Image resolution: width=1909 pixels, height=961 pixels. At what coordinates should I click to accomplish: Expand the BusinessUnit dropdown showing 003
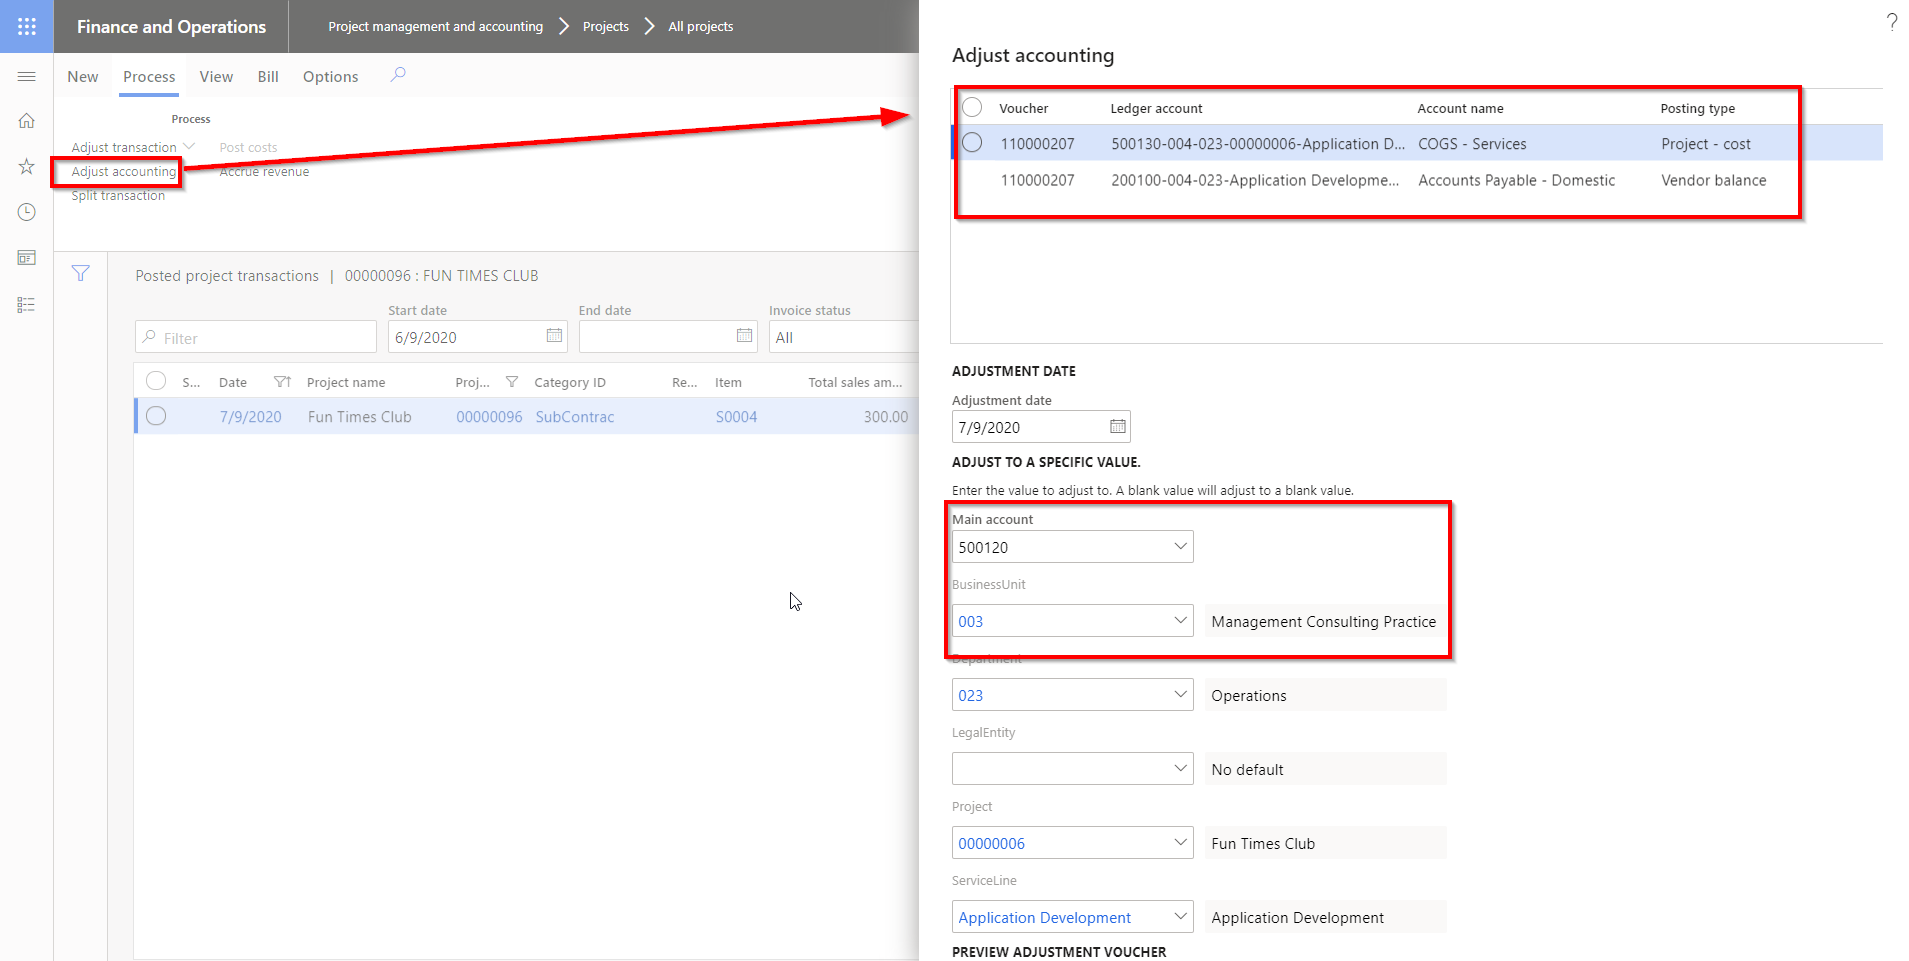(x=1180, y=620)
